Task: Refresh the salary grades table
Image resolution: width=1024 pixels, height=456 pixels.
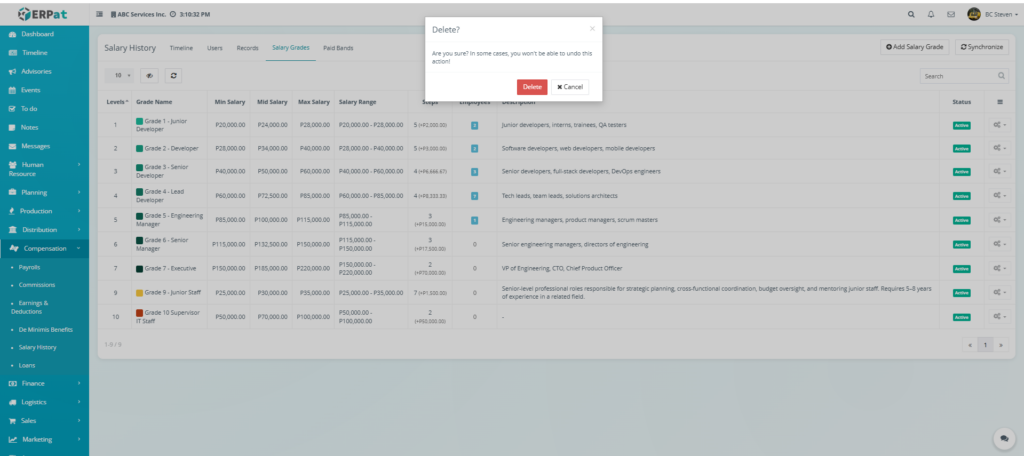Action: point(173,76)
